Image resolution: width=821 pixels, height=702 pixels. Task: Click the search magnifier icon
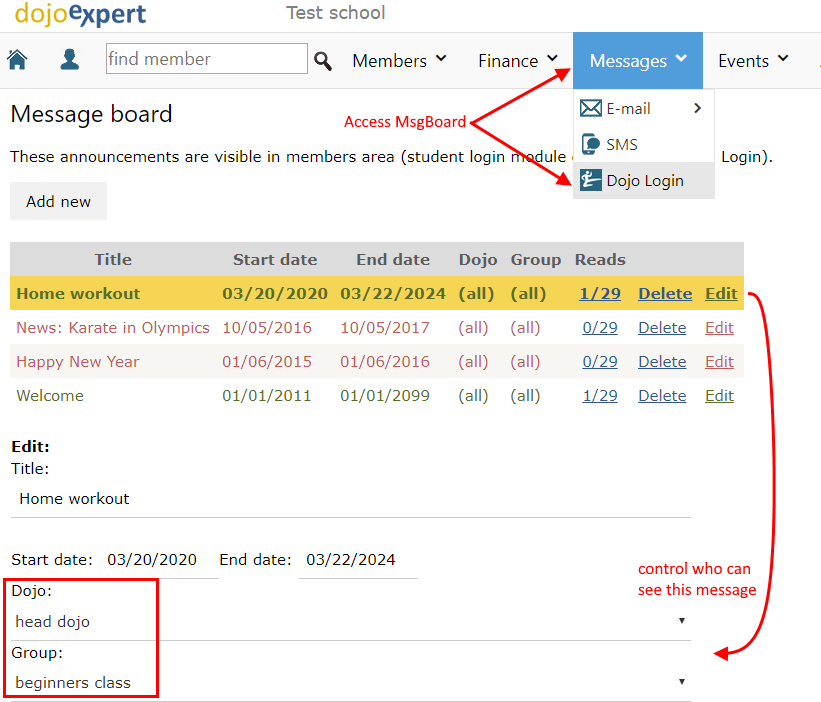323,60
